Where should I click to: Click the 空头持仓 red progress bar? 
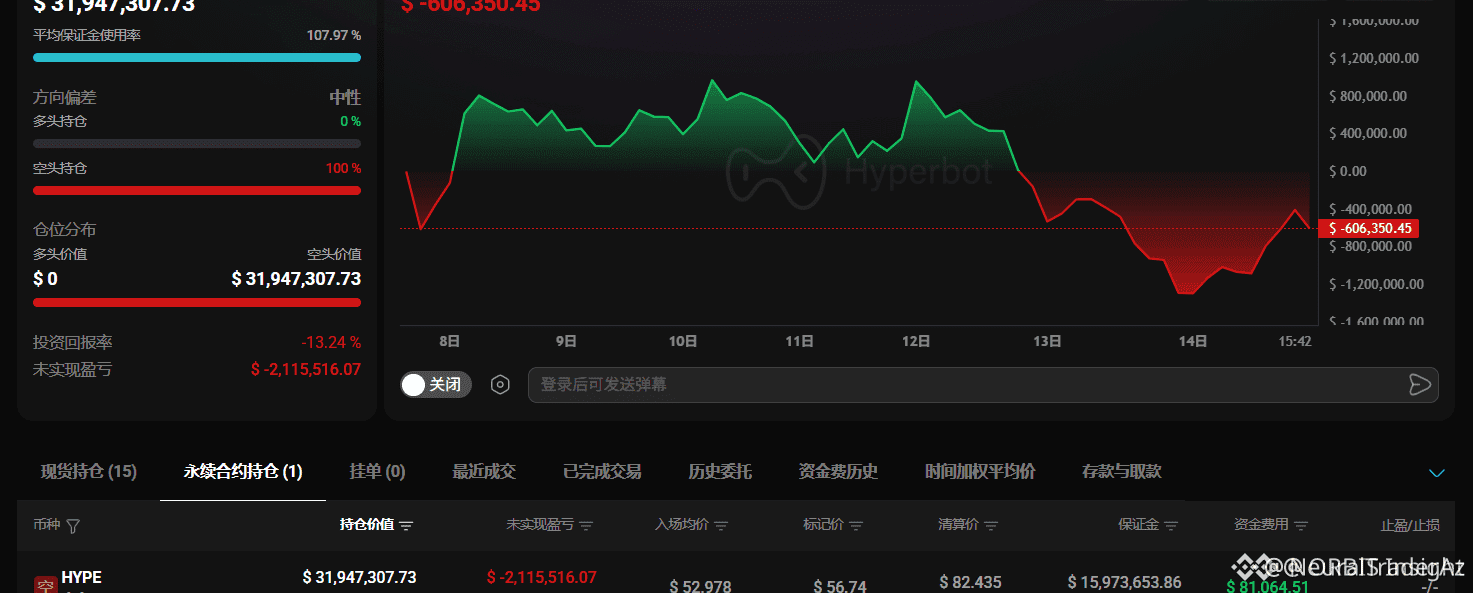pos(197,190)
